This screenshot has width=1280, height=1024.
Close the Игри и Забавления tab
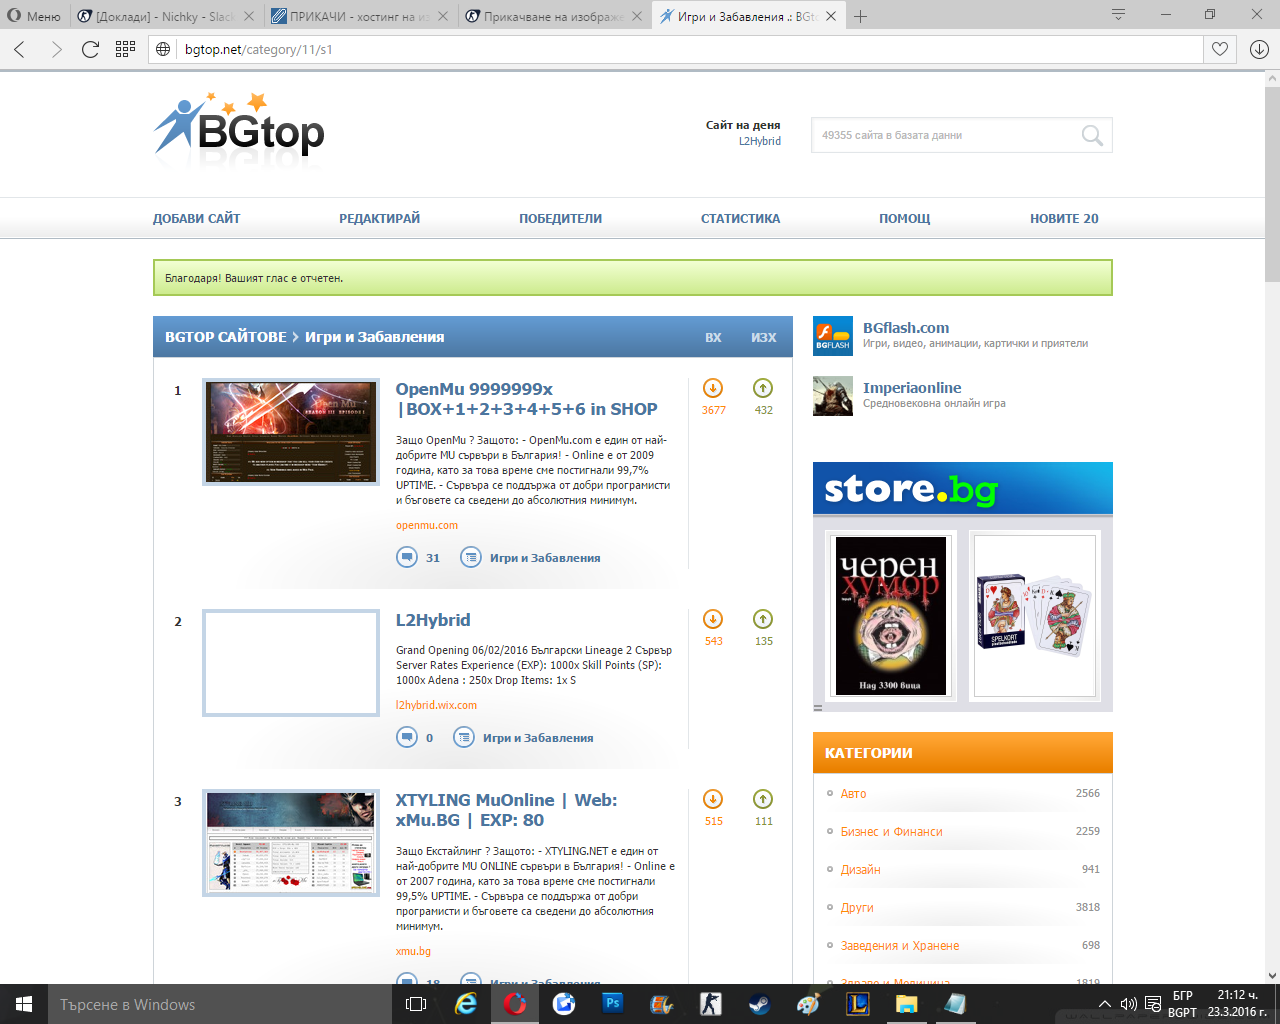tap(830, 16)
